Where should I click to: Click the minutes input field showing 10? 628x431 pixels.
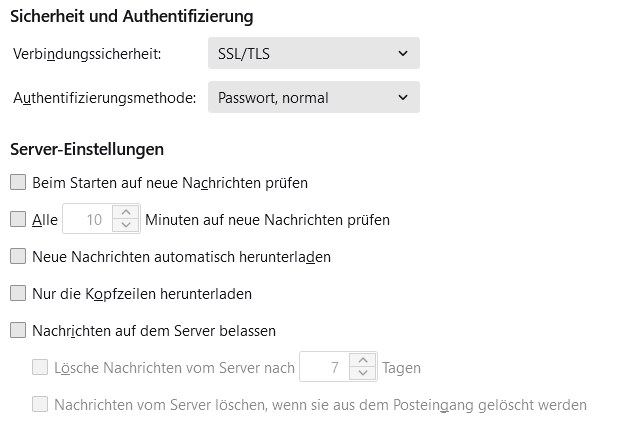pos(88,219)
